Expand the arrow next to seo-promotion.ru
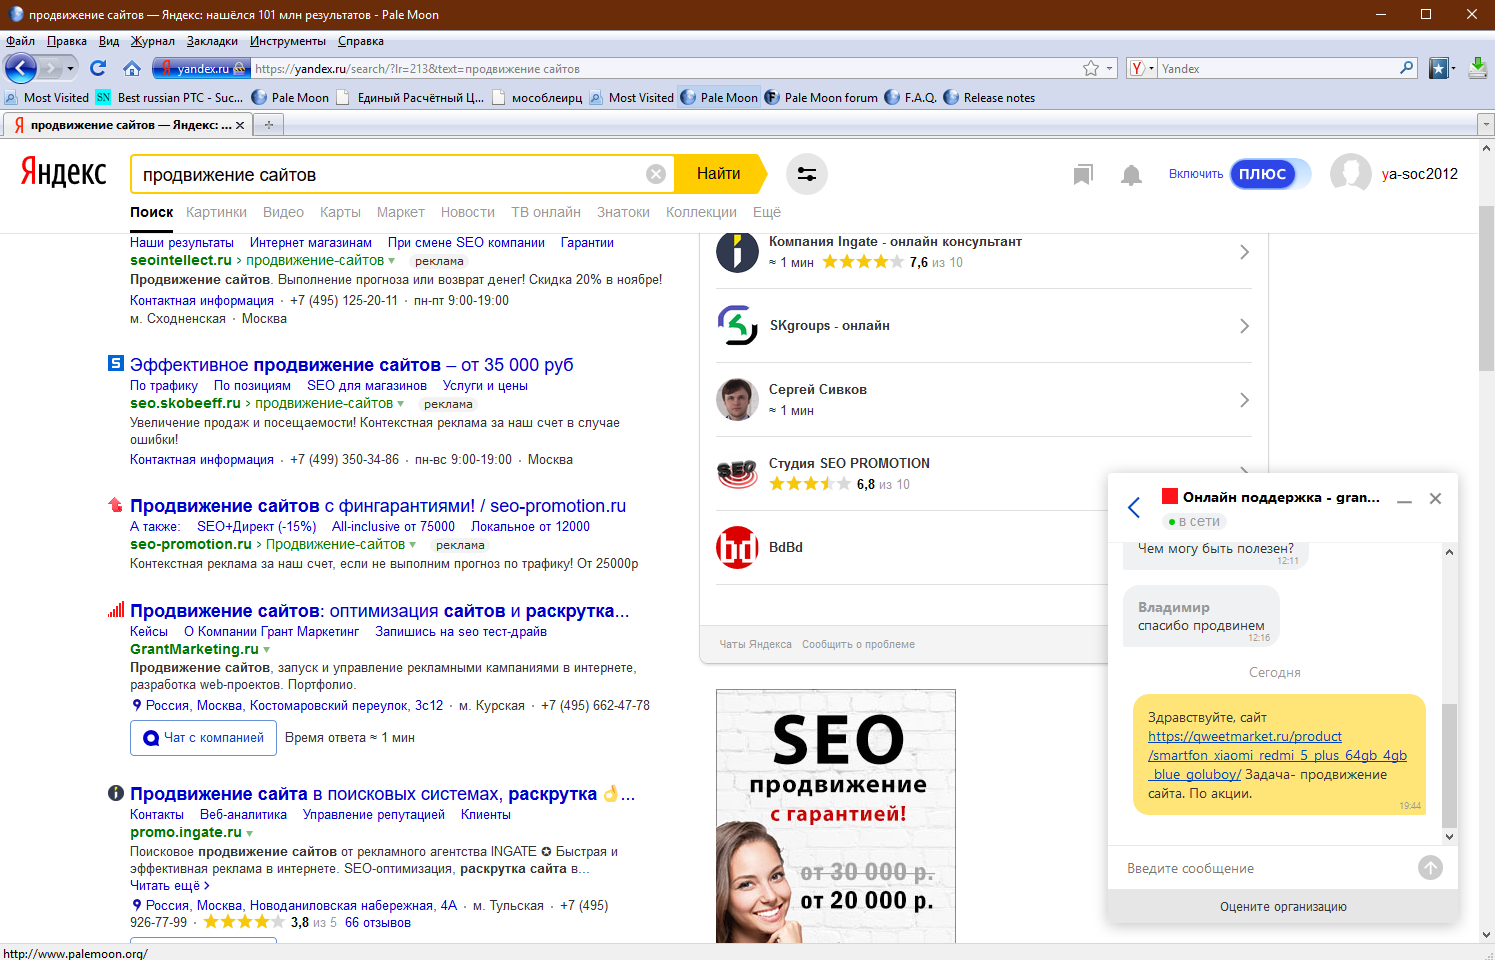 point(413,546)
